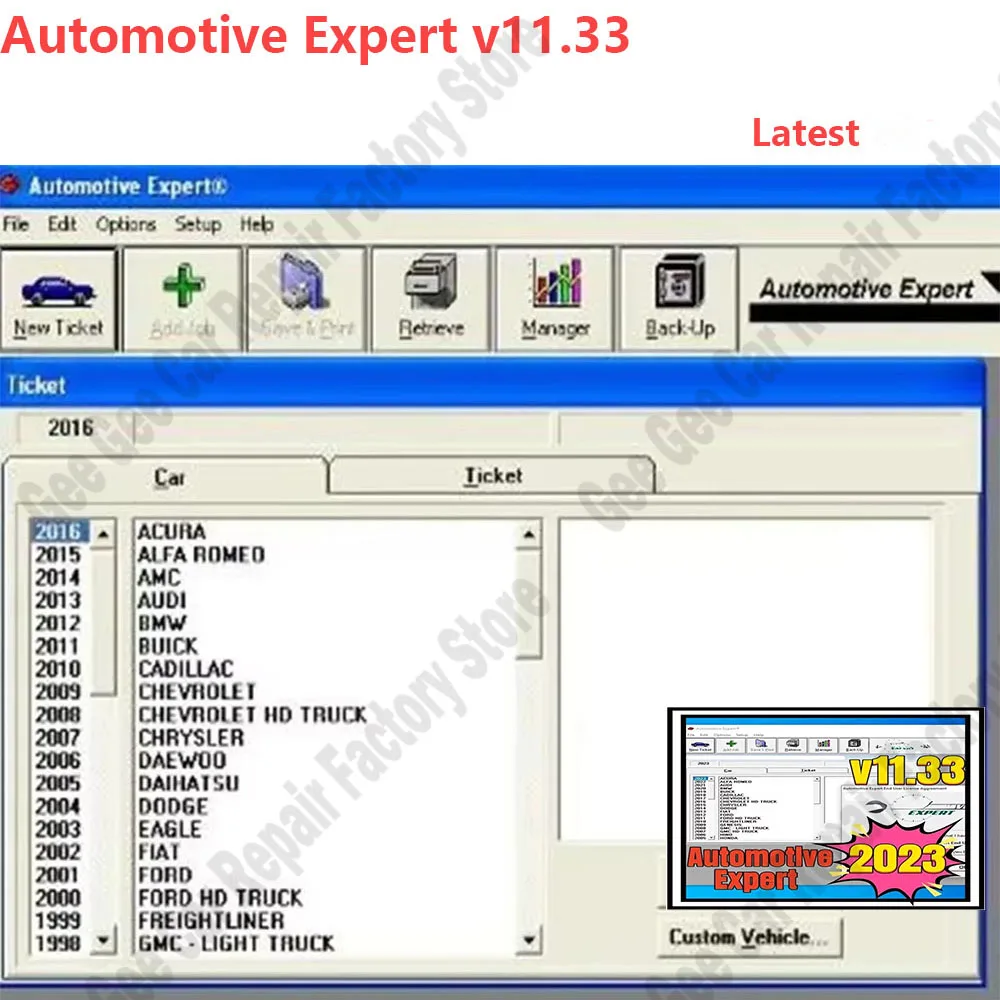Viewport: 1000px width, 1000px height.
Task: Open the Options menu
Action: tap(126, 225)
